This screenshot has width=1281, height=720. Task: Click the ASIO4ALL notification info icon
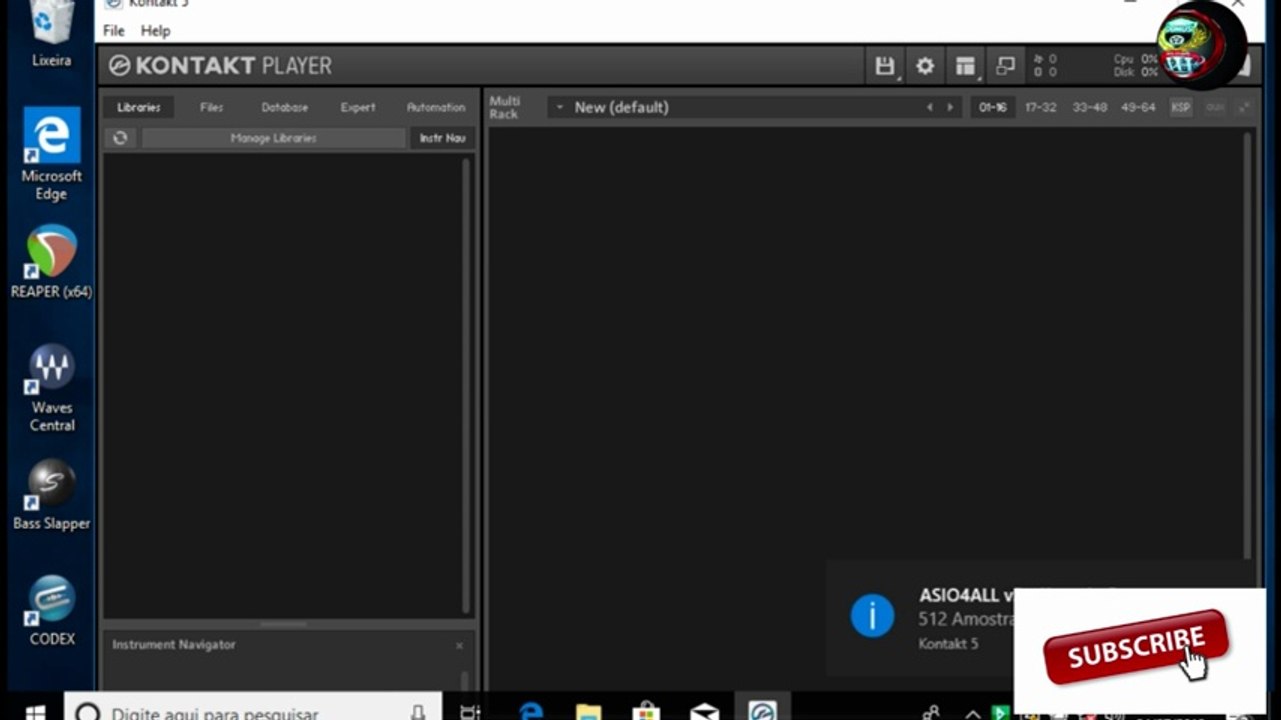point(872,615)
